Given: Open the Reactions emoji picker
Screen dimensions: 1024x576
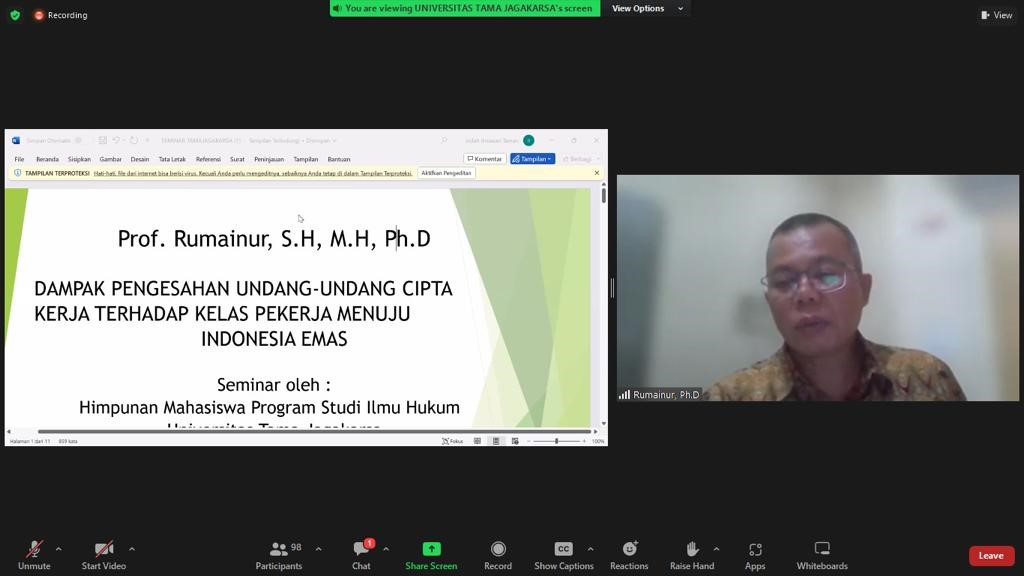Looking at the screenshot, I should coord(629,549).
